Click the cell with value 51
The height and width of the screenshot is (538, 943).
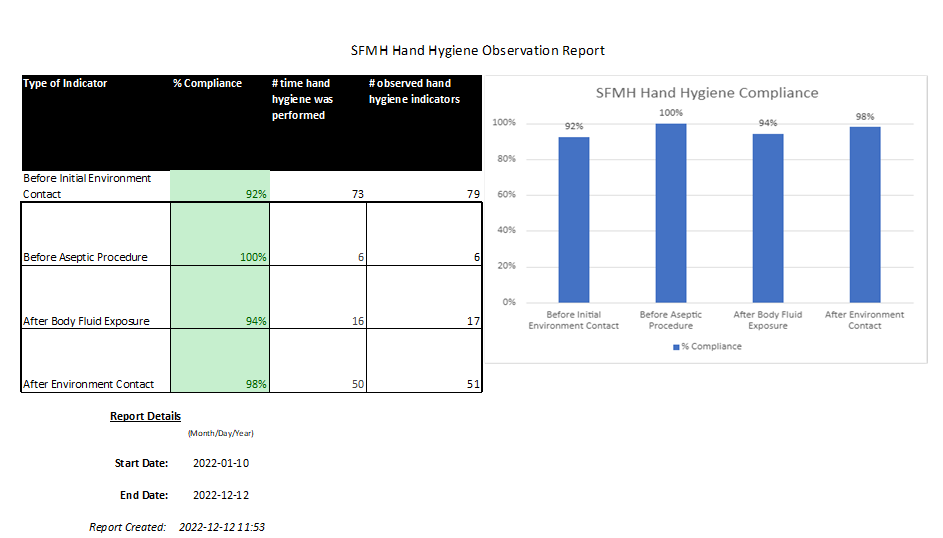(x=424, y=361)
